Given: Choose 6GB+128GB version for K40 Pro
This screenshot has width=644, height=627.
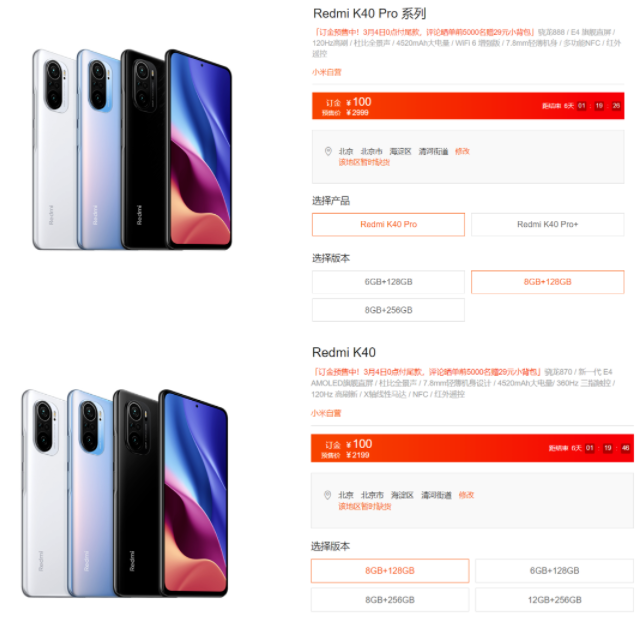Looking at the screenshot, I should 388,282.
